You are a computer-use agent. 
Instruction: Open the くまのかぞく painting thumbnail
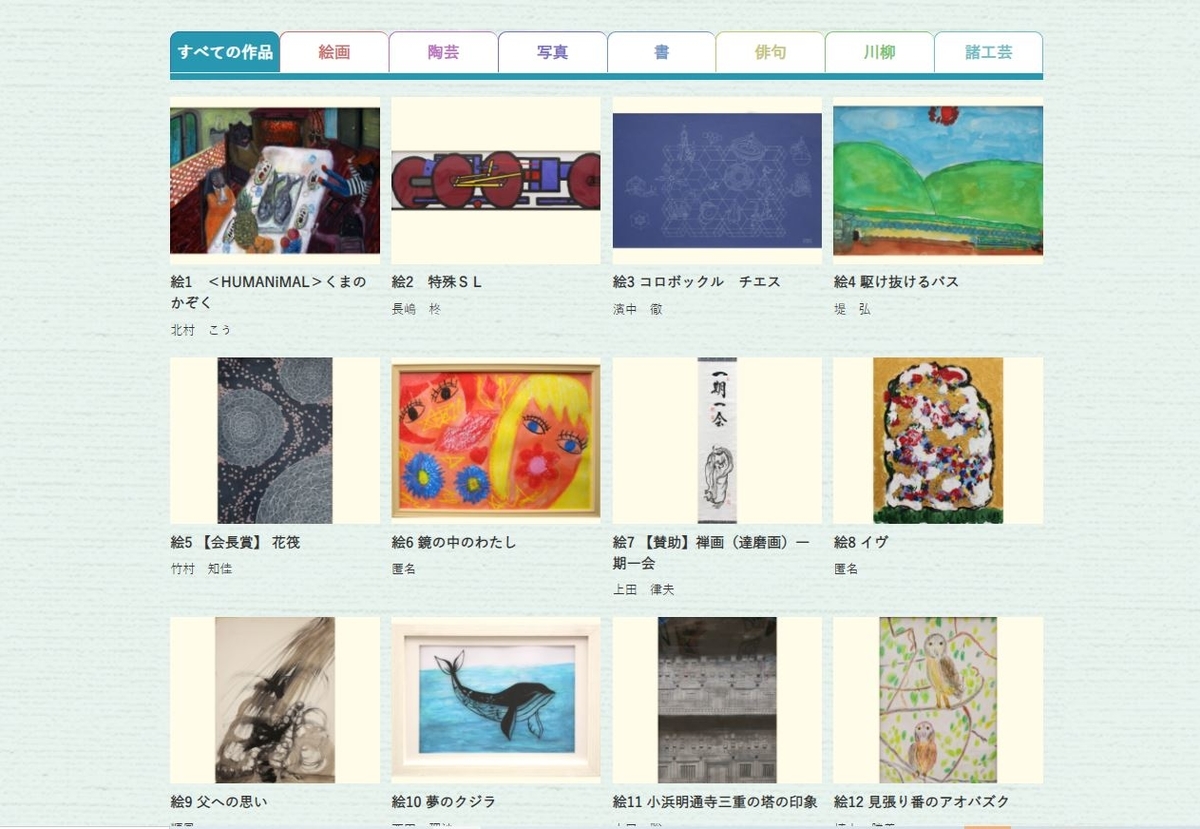(x=275, y=180)
